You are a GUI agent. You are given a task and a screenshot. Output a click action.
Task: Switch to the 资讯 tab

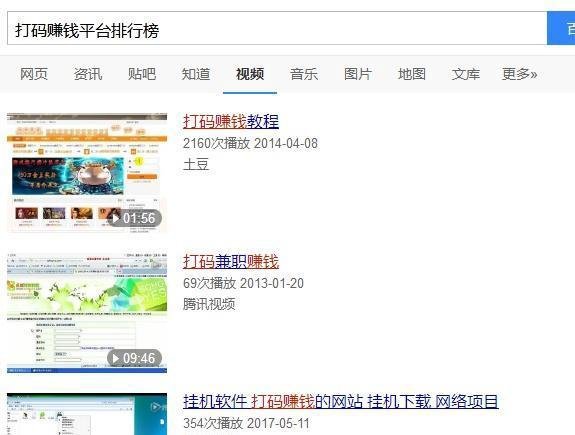88,74
